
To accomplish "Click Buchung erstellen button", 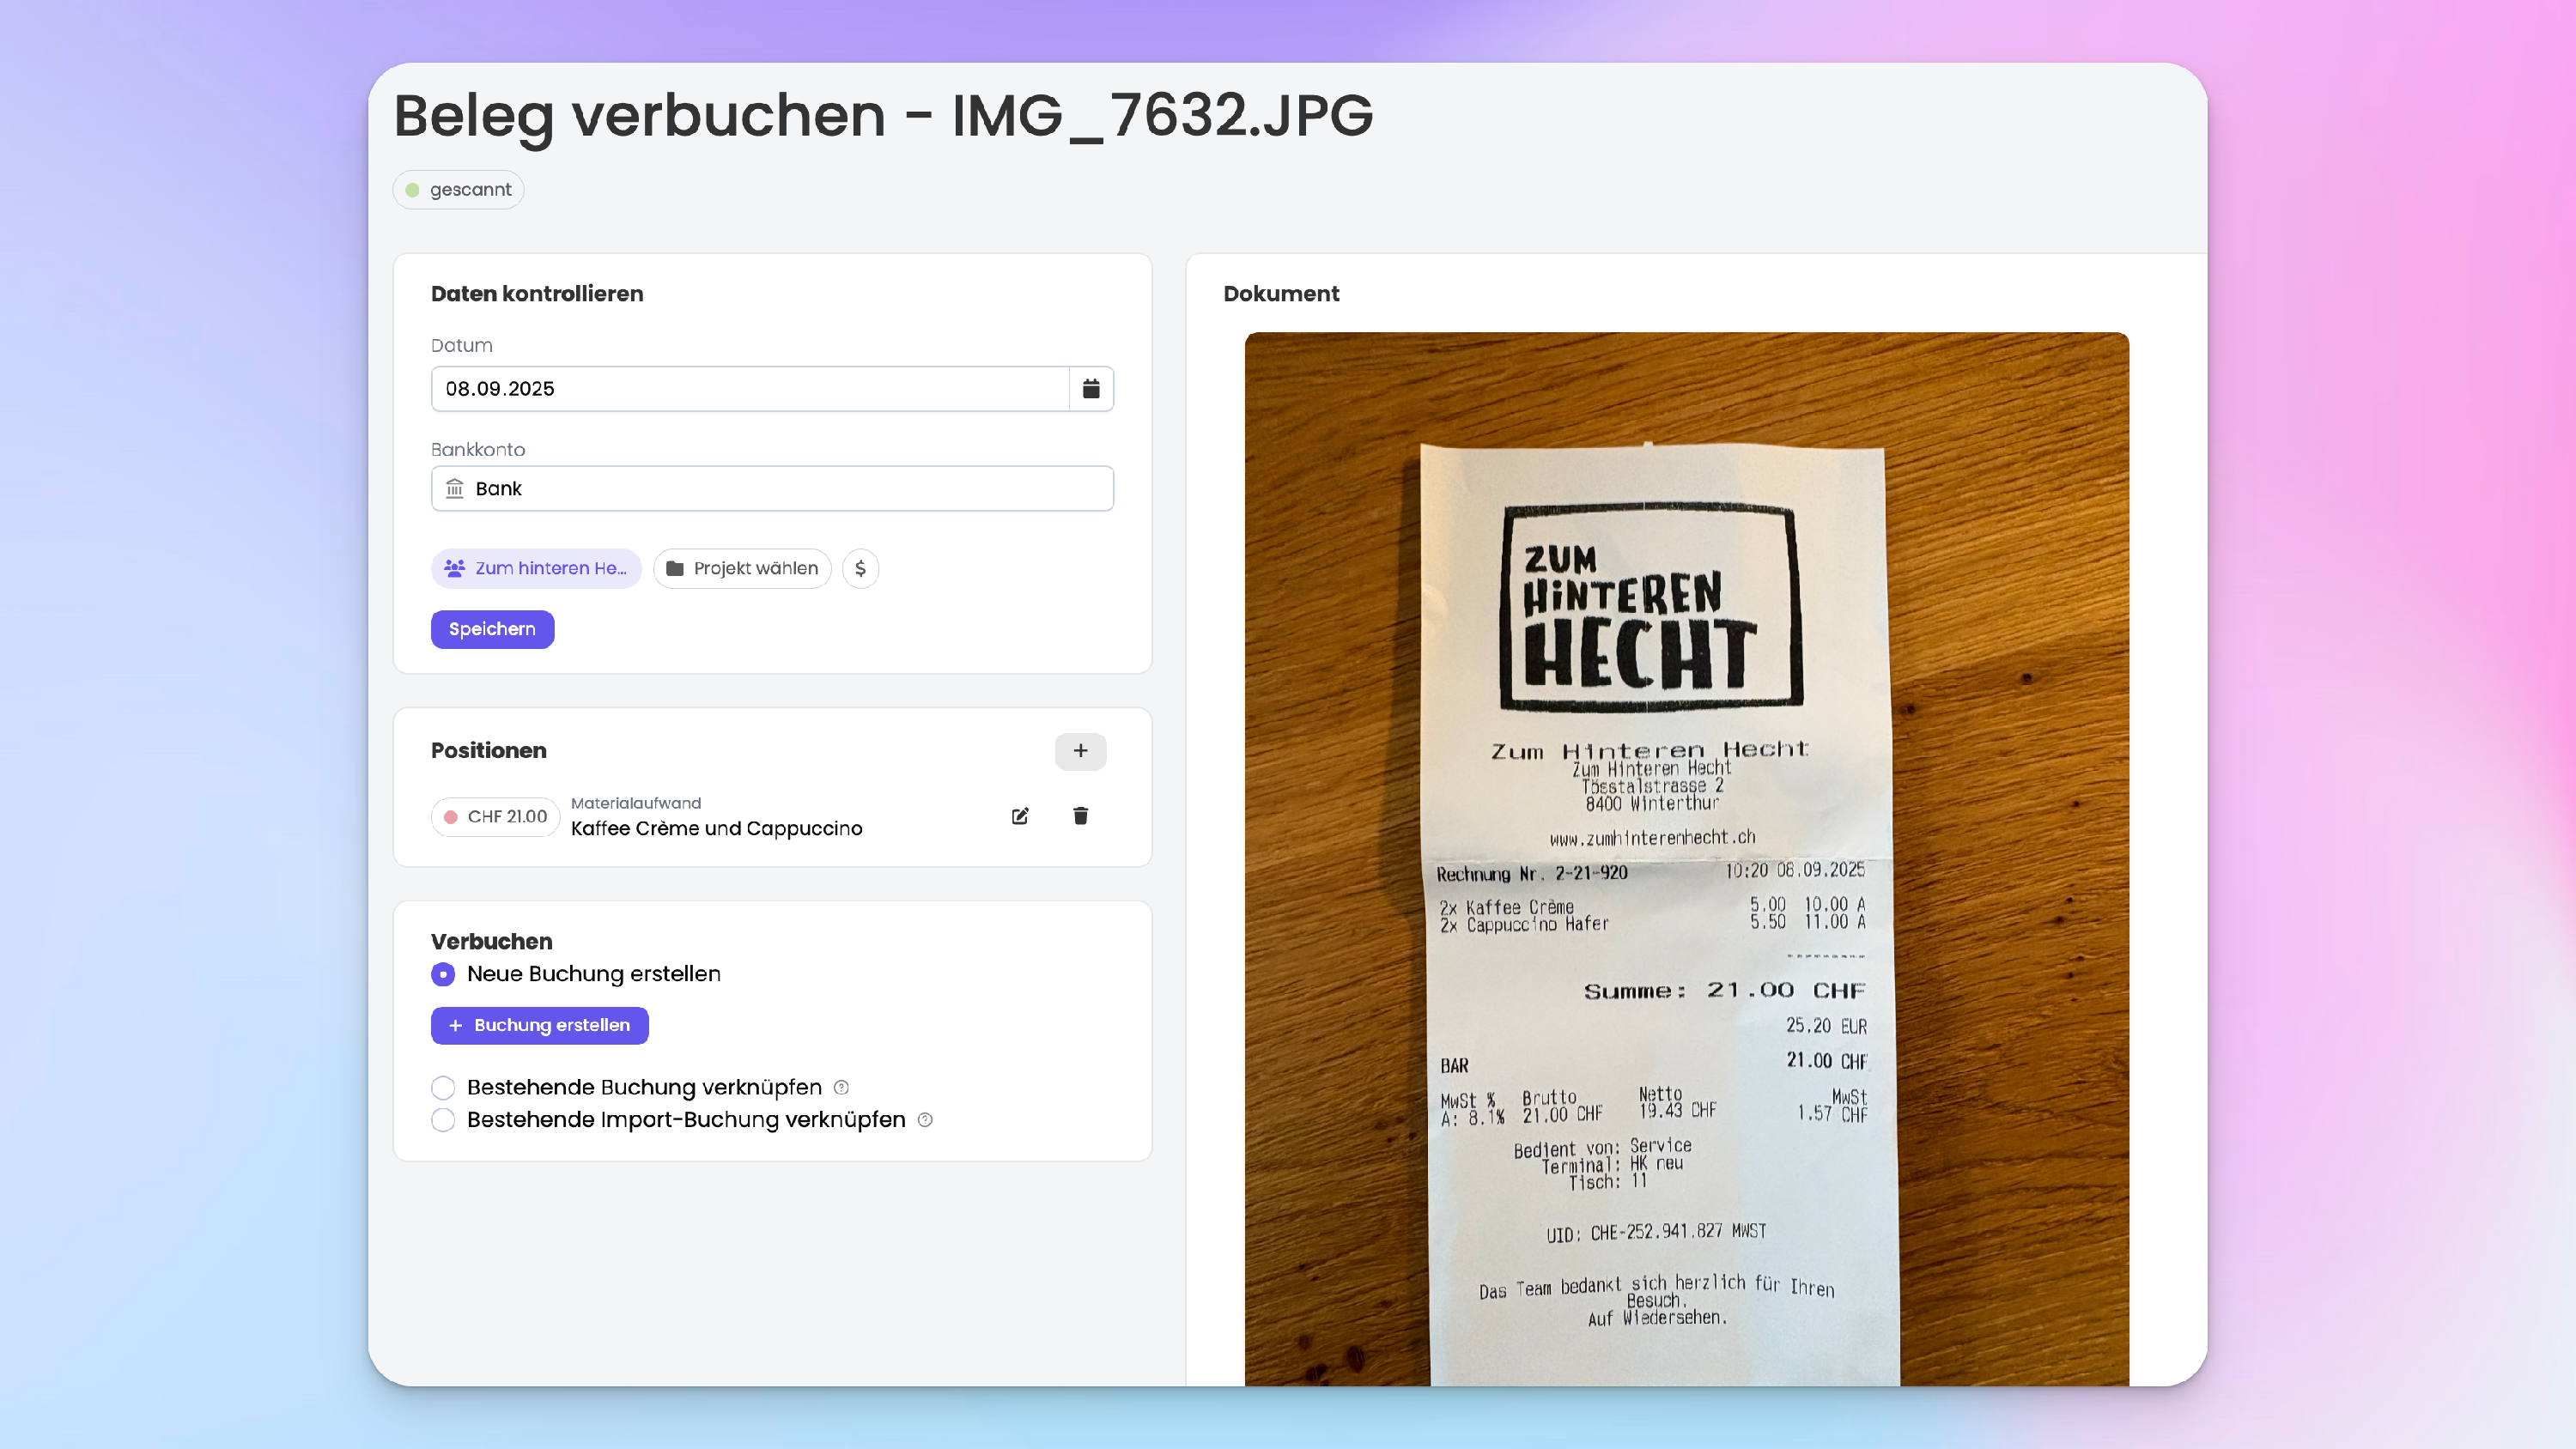I will coord(540,1025).
